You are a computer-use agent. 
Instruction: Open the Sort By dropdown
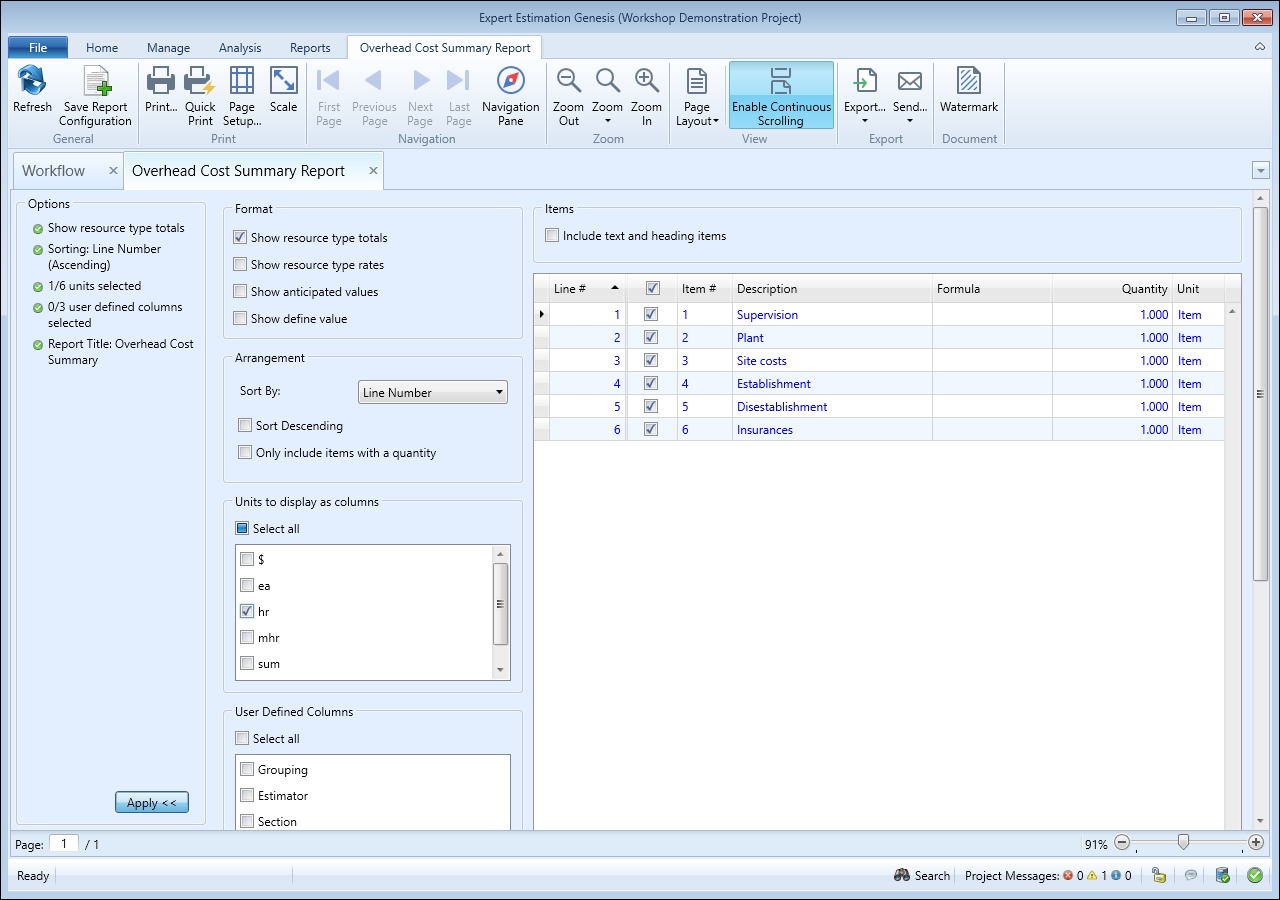point(432,393)
